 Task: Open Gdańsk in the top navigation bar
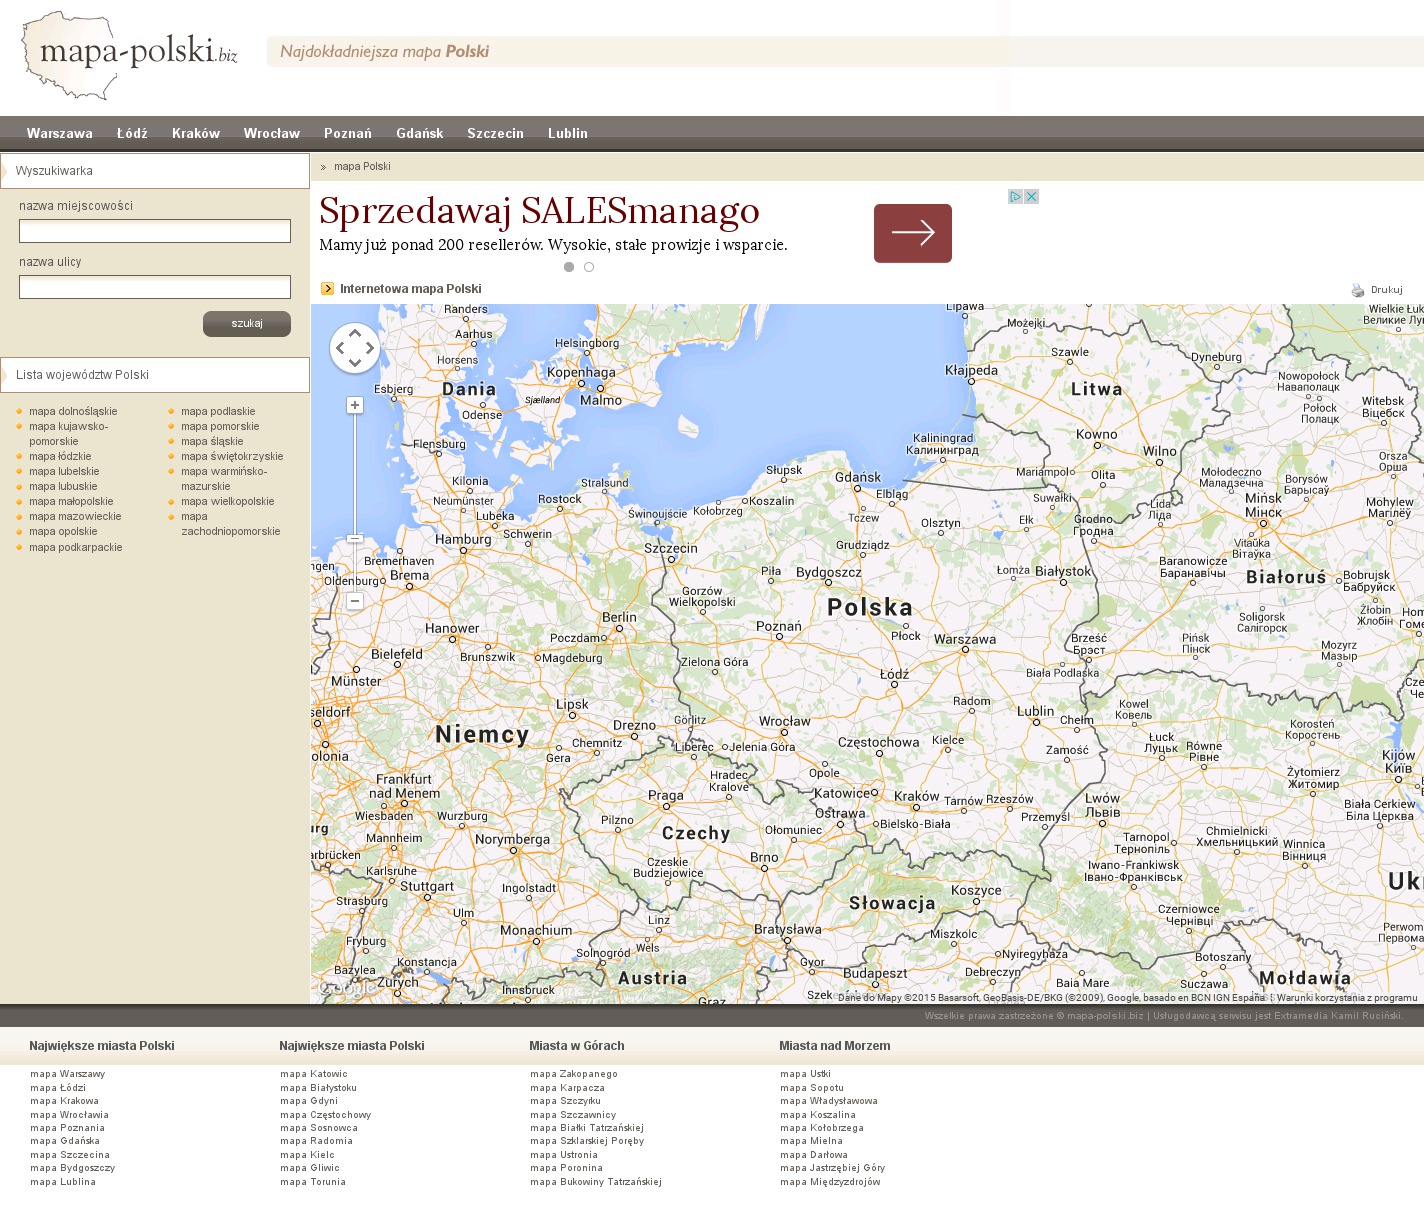click(x=419, y=133)
